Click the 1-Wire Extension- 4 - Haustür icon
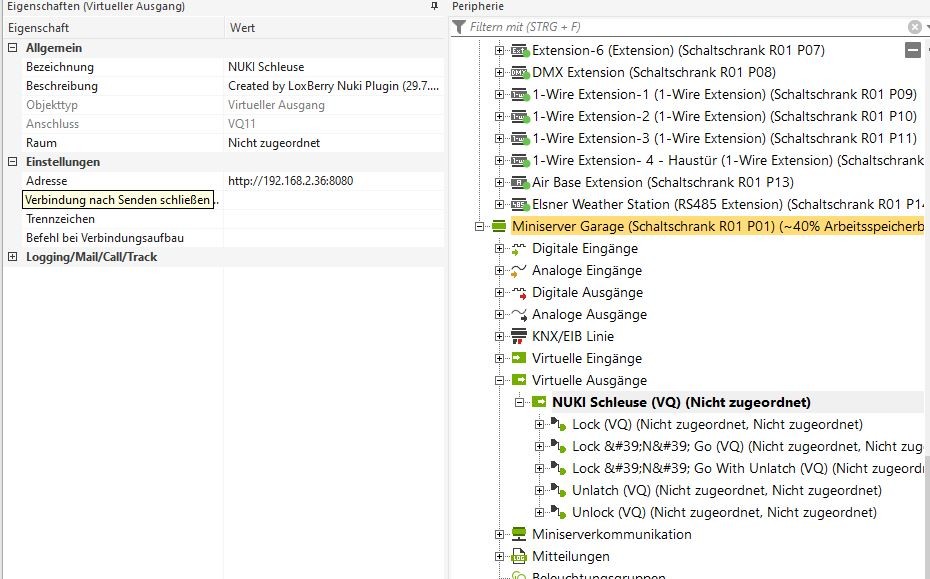This screenshot has height=579, width=930. coord(520,160)
